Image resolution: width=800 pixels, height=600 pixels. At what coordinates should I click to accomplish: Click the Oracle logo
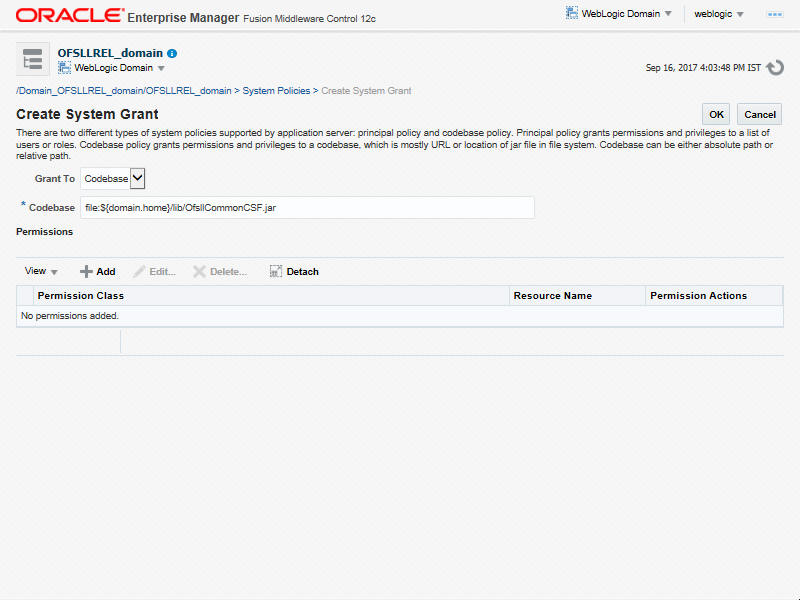pyautogui.click(x=70, y=15)
